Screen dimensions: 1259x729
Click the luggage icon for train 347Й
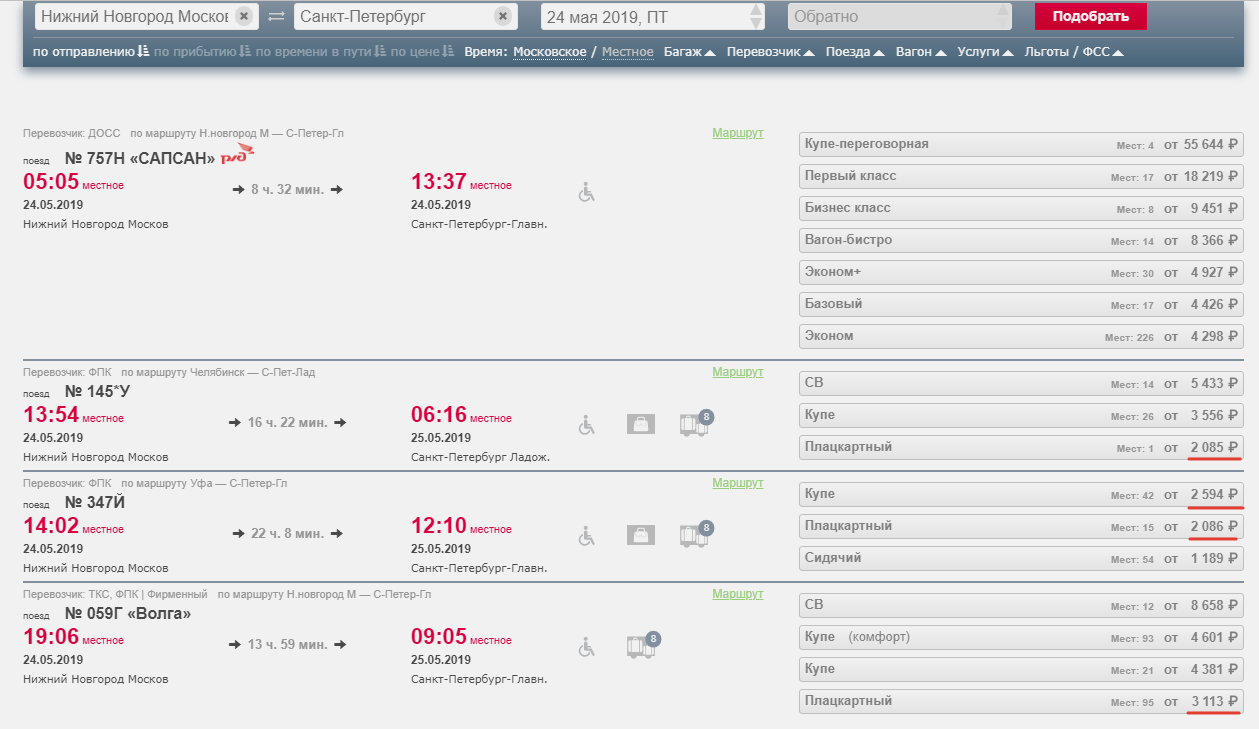click(641, 535)
